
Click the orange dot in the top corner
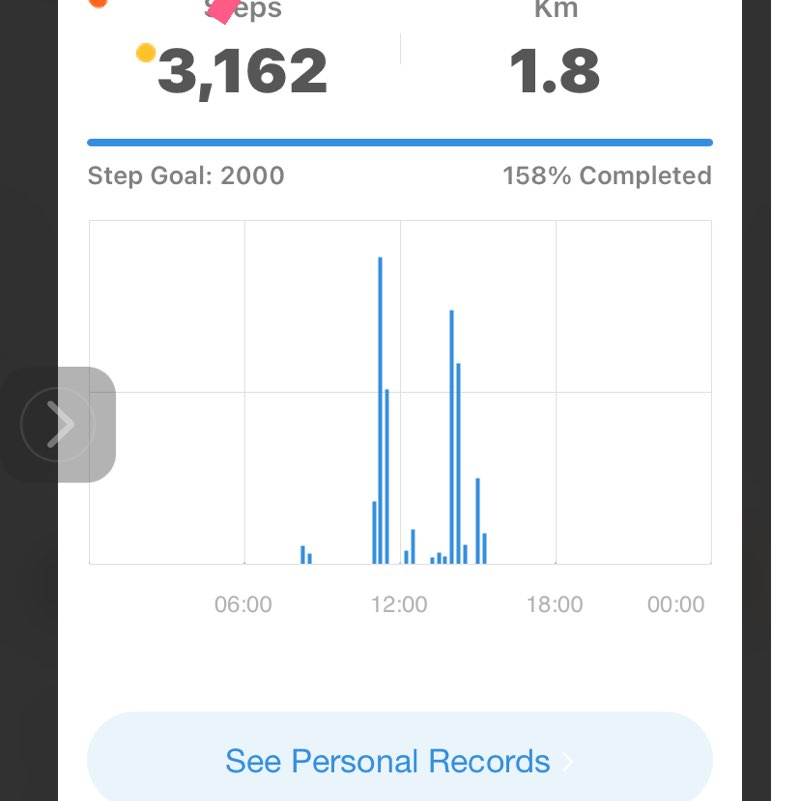point(98,3)
